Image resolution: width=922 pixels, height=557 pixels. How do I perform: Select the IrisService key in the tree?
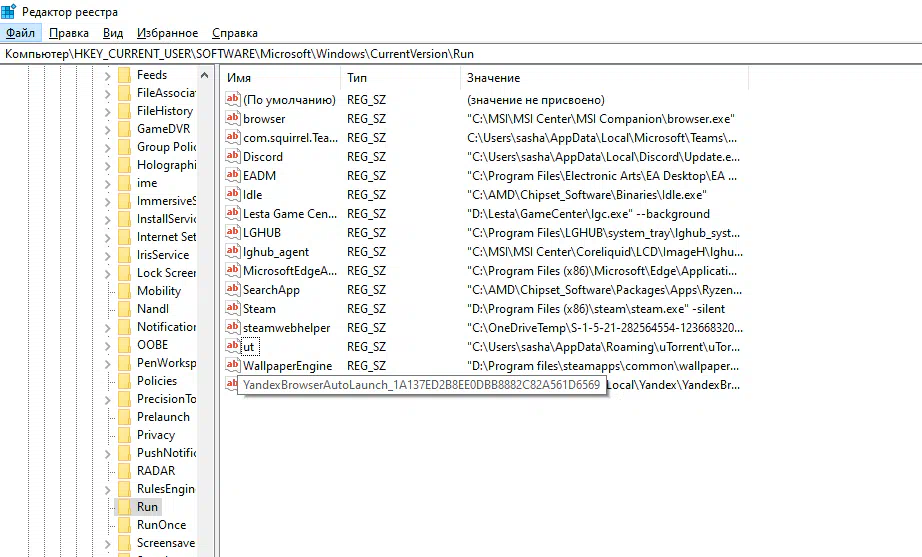click(x=163, y=255)
